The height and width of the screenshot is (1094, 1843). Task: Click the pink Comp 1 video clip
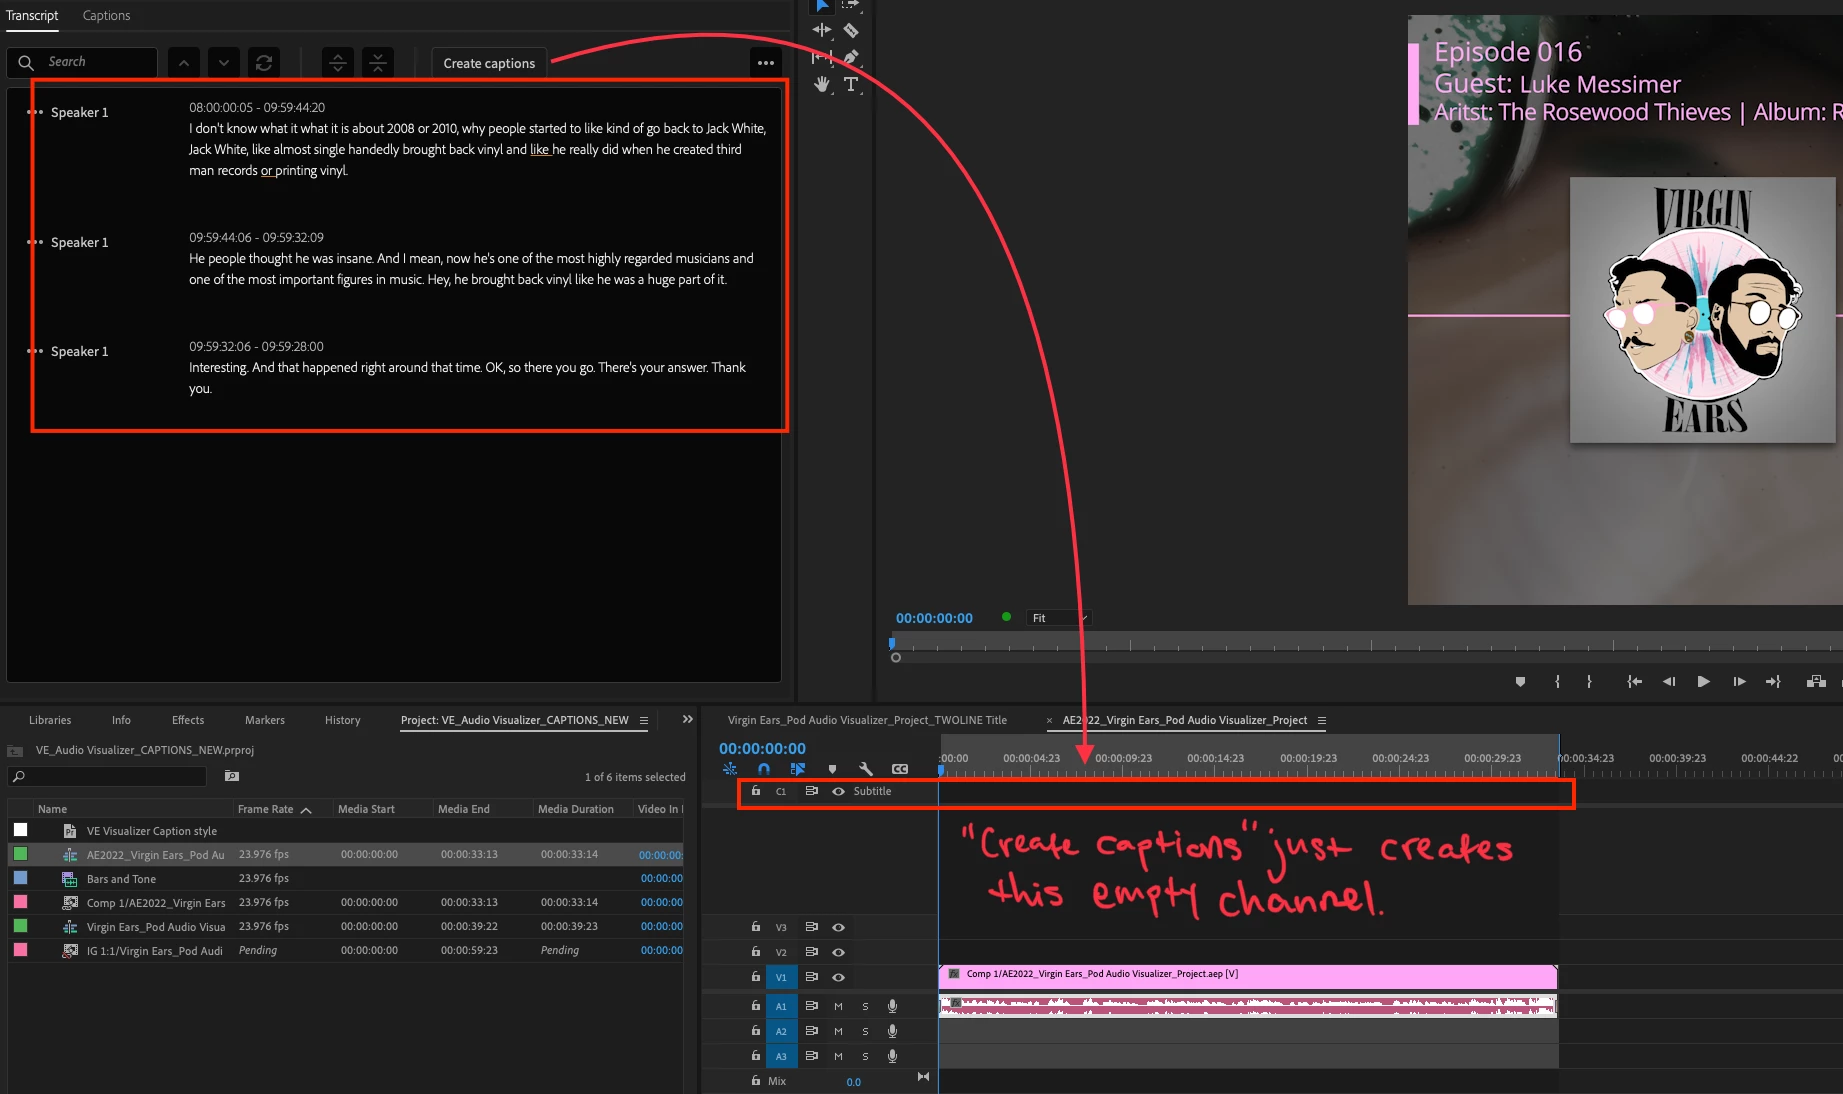[x=1247, y=975]
